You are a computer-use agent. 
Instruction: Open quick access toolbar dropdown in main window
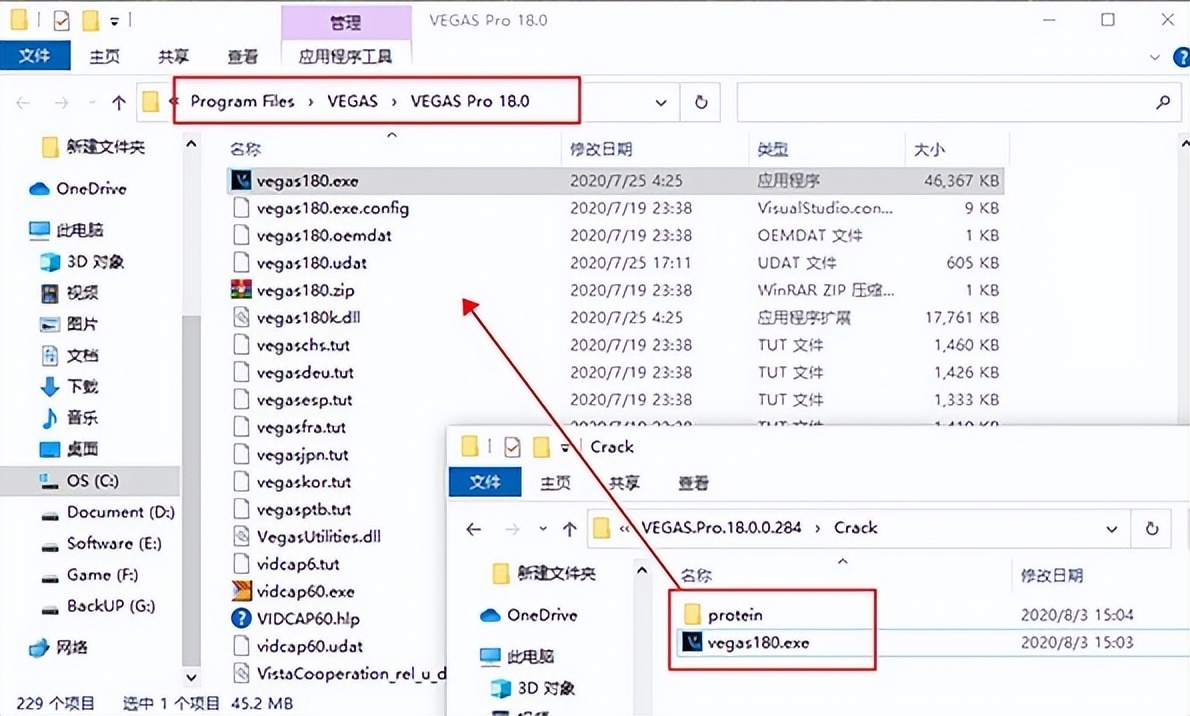[115, 21]
